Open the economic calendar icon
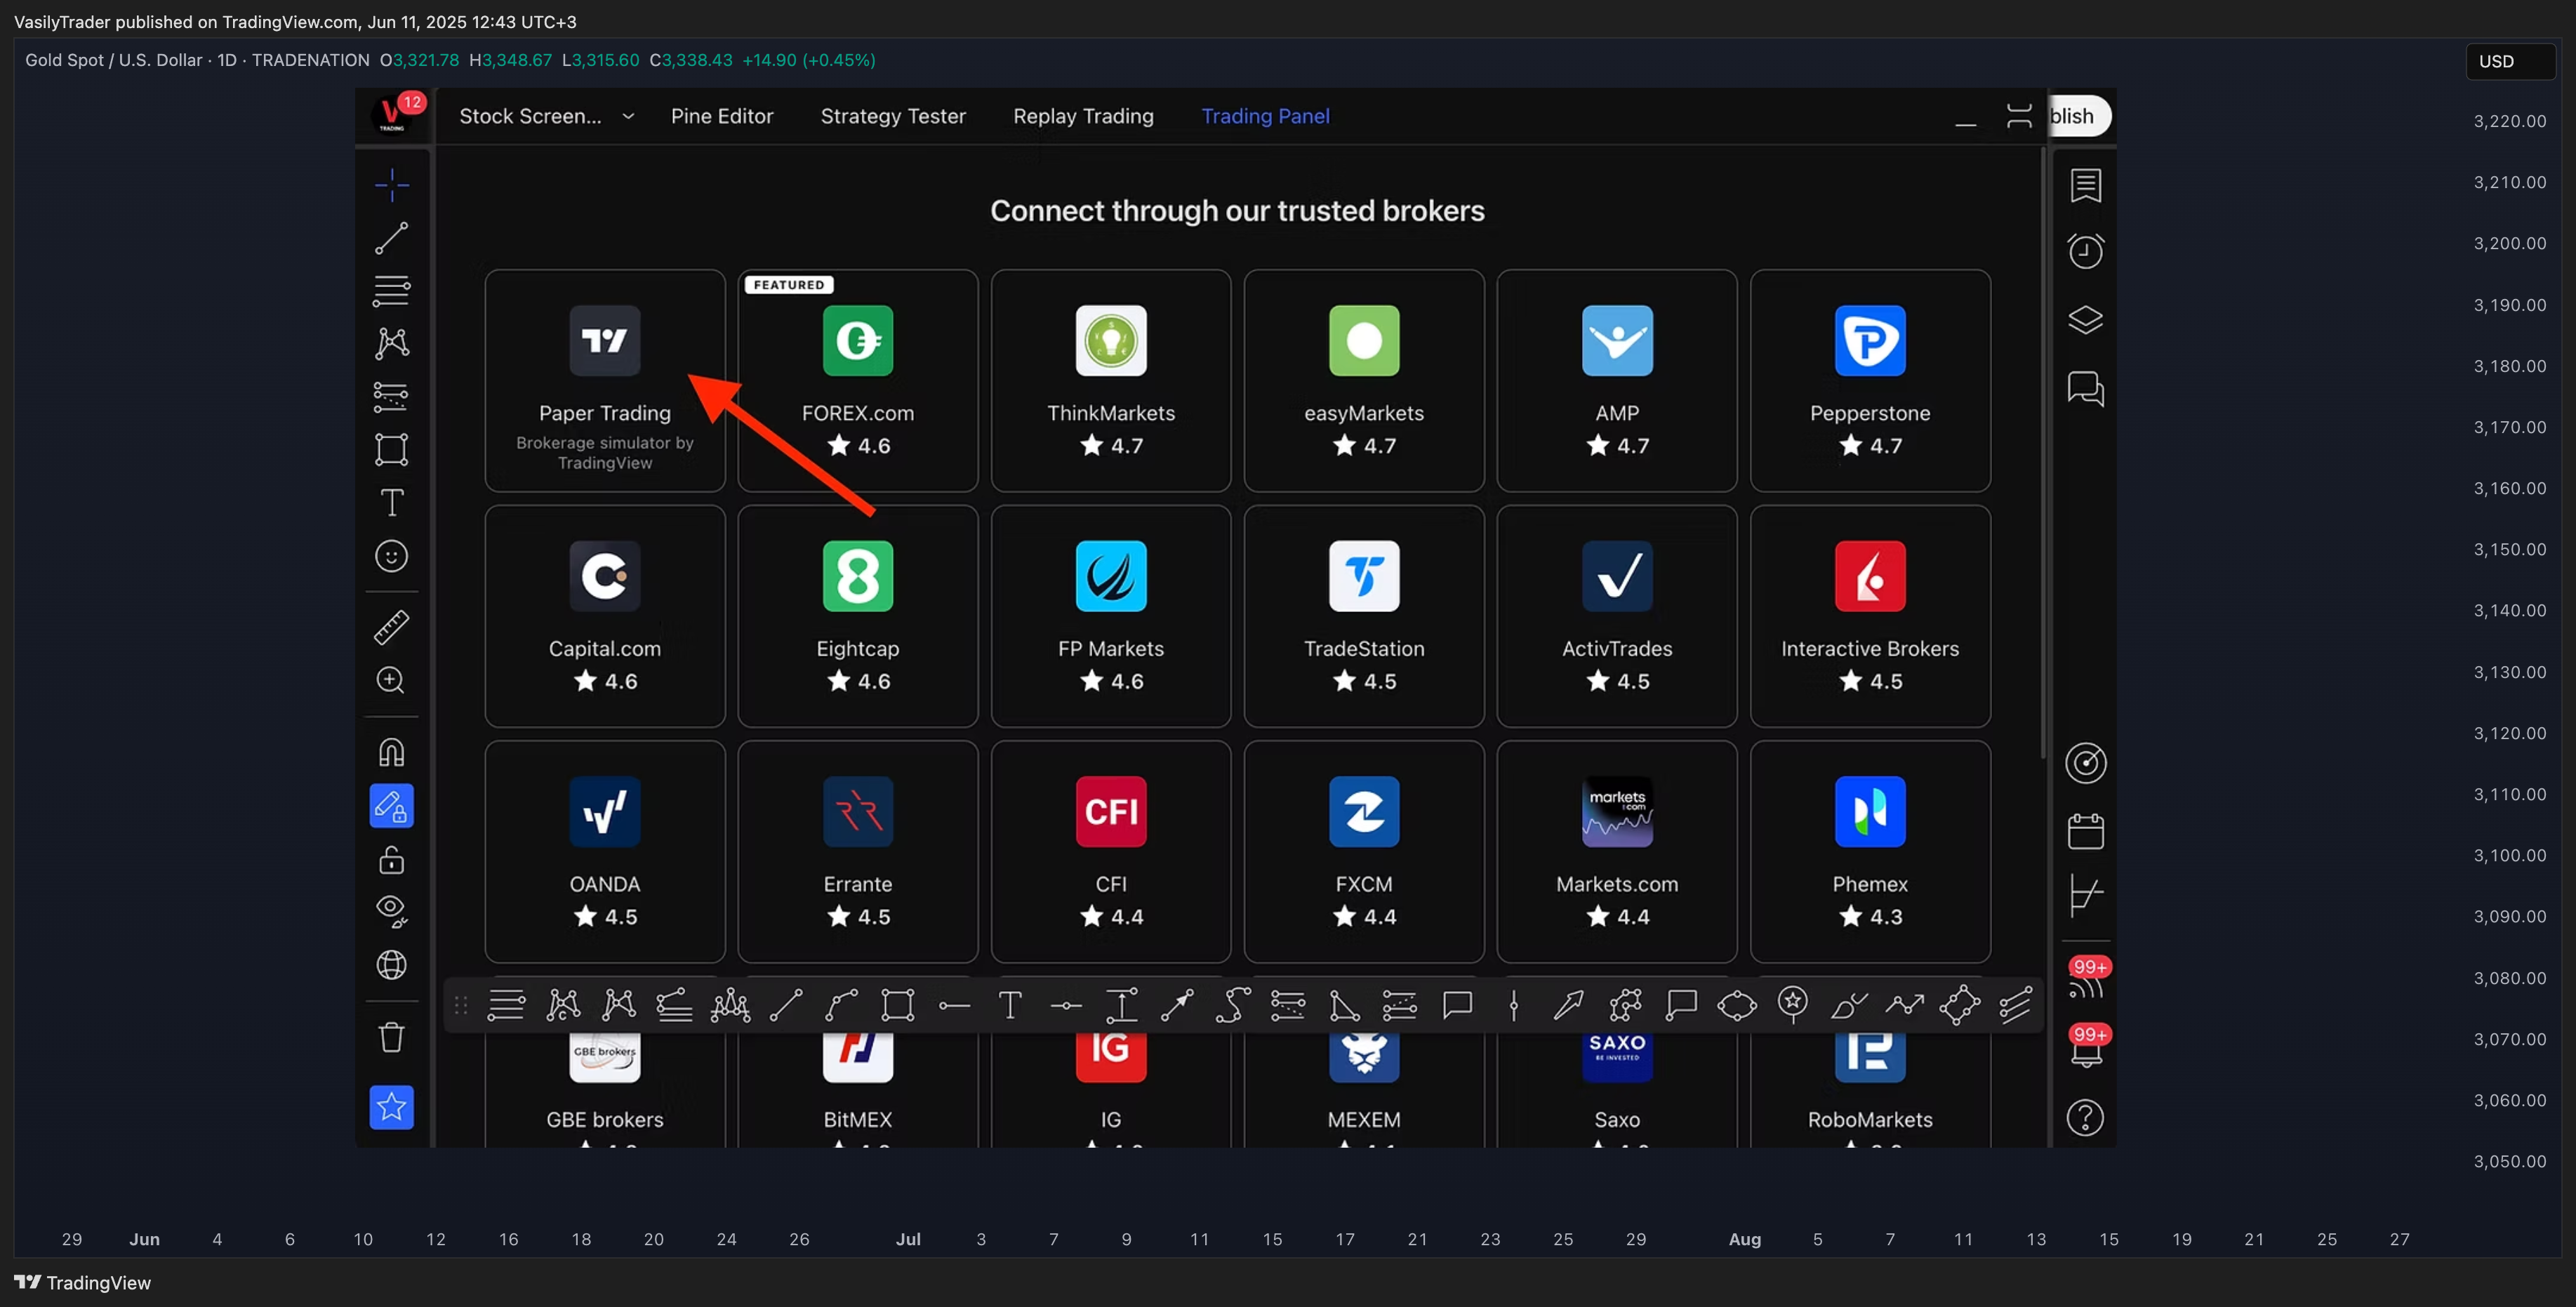 pyautogui.click(x=2085, y=831)
